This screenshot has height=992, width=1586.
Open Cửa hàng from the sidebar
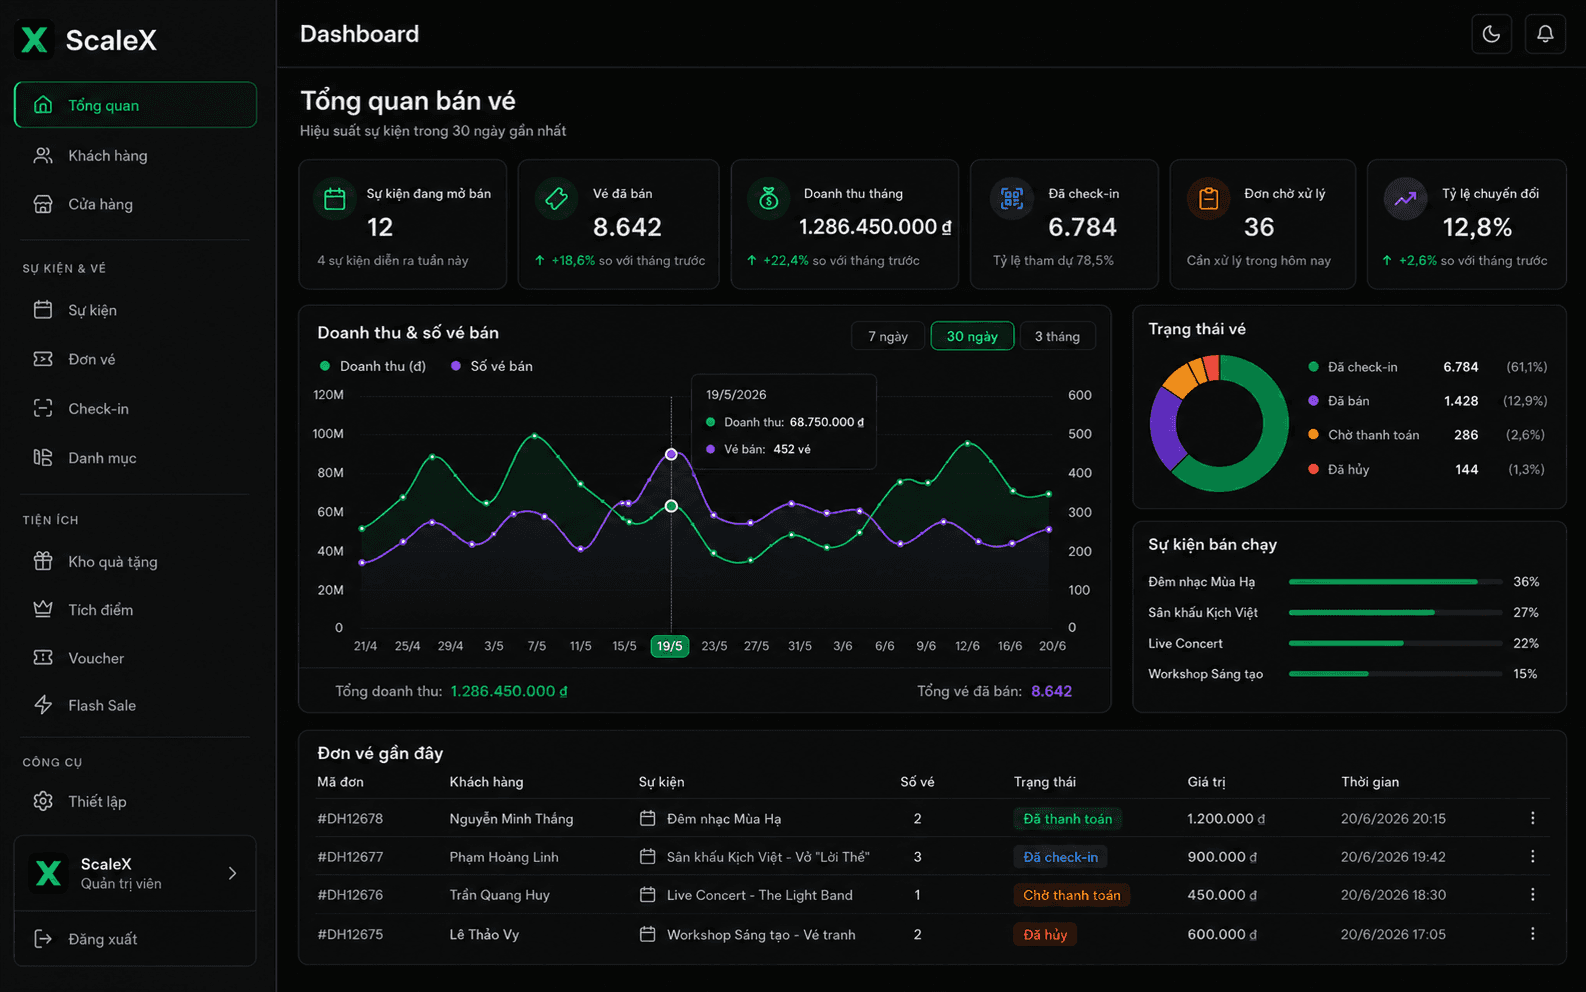tap(135, 204)
